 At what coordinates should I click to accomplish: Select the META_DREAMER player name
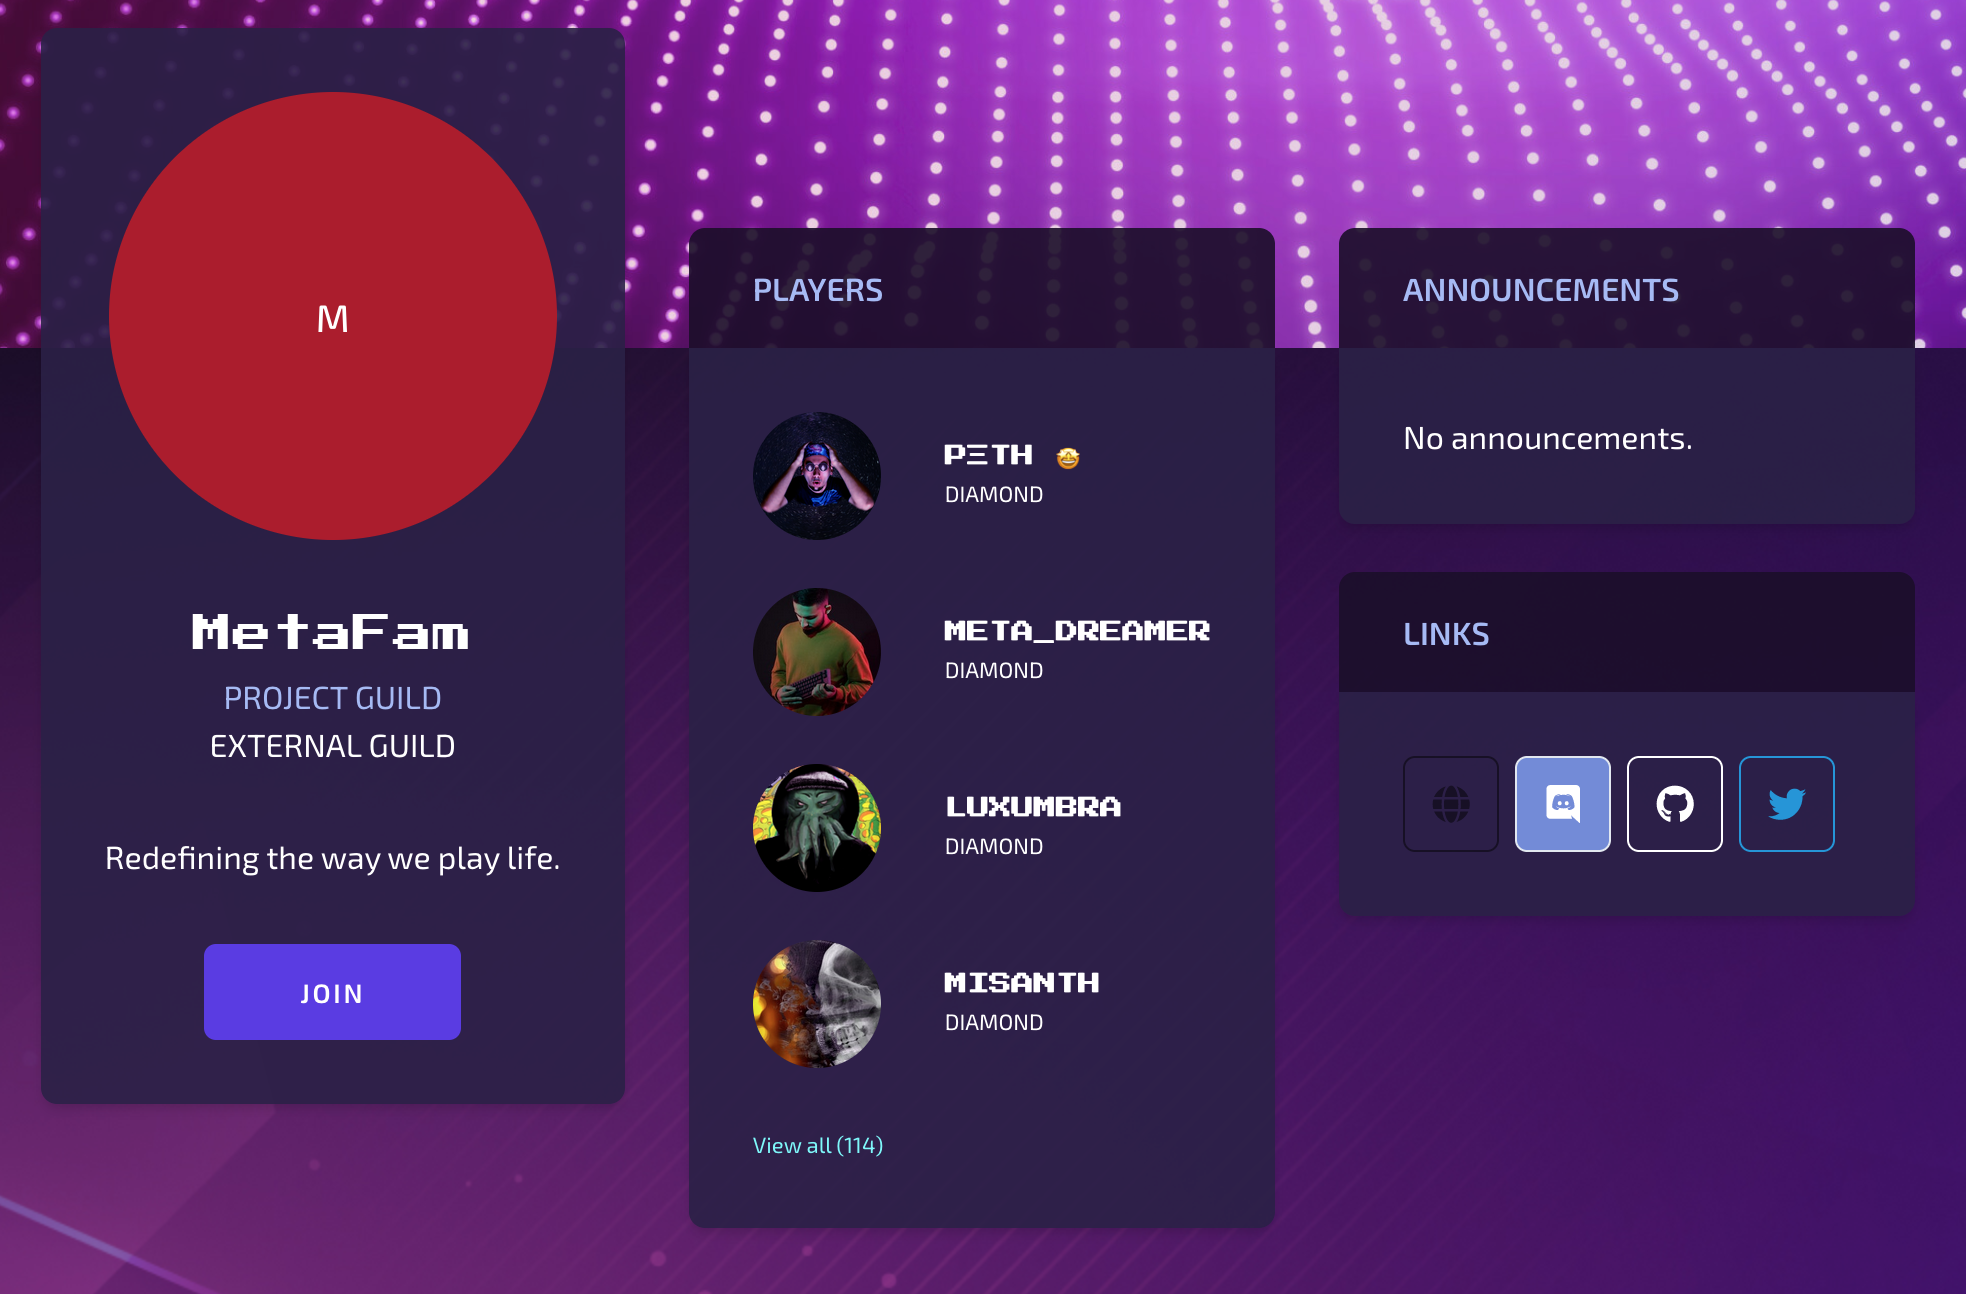click(1077, 631)
